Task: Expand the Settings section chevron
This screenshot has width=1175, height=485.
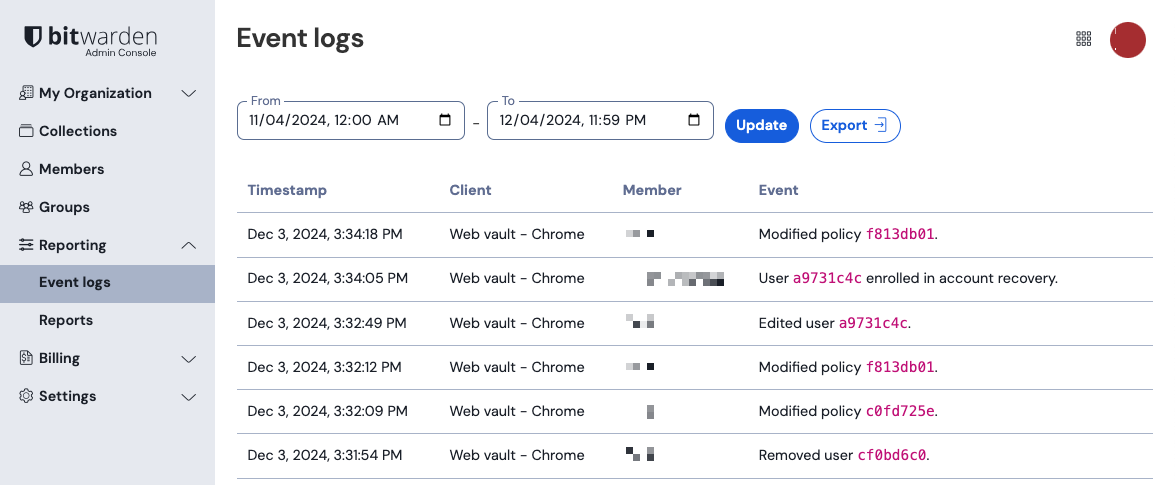Action: coord(188,396)
